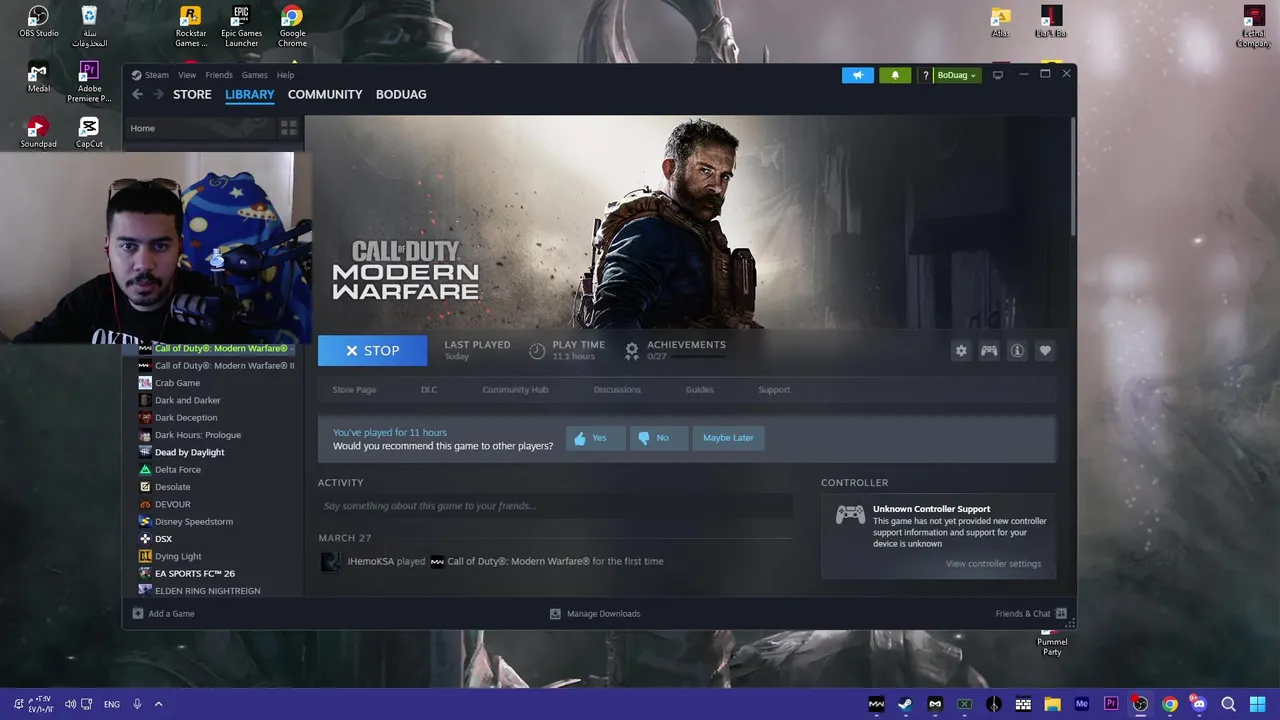This screenshot has width=1280, height=720.
Task: Click the taskbar volume speaker icon
Action: pos(70,704)
